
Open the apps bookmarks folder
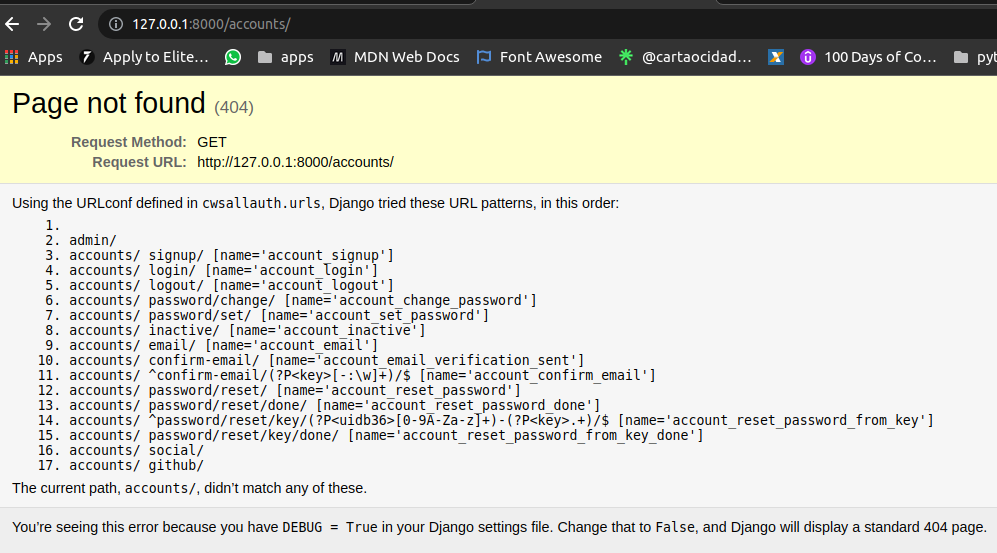click(x=285, y=57)
